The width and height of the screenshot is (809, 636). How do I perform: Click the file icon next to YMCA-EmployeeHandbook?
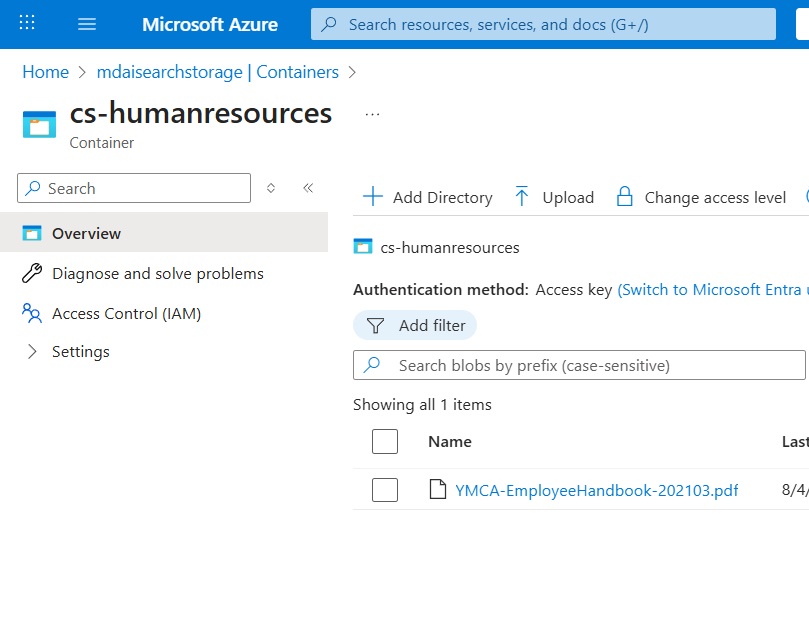pos(438,490)
